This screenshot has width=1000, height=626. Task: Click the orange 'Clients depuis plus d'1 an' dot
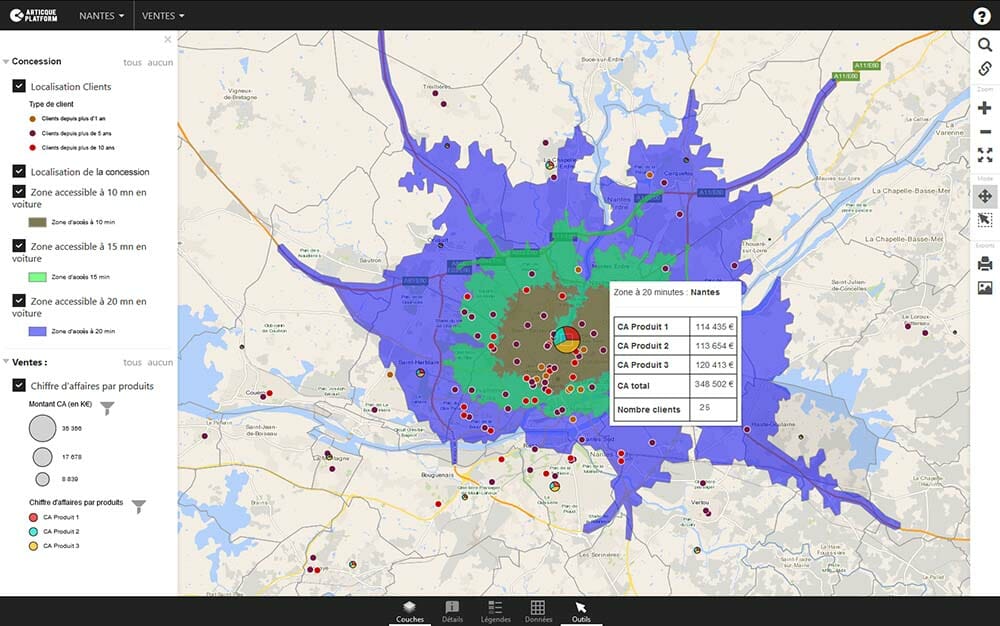pos(33,119)
